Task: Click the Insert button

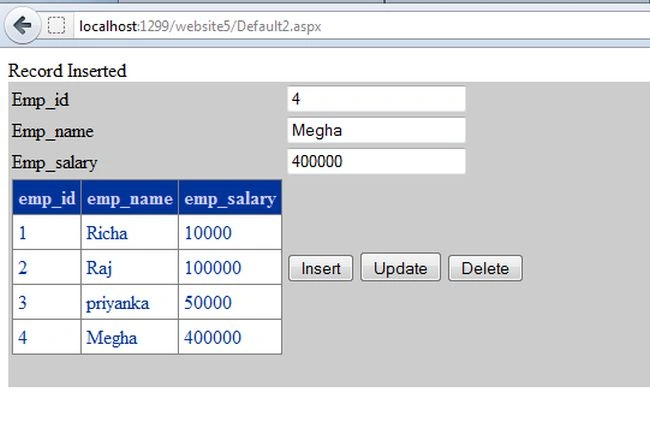Action: [x=321, y=268]
